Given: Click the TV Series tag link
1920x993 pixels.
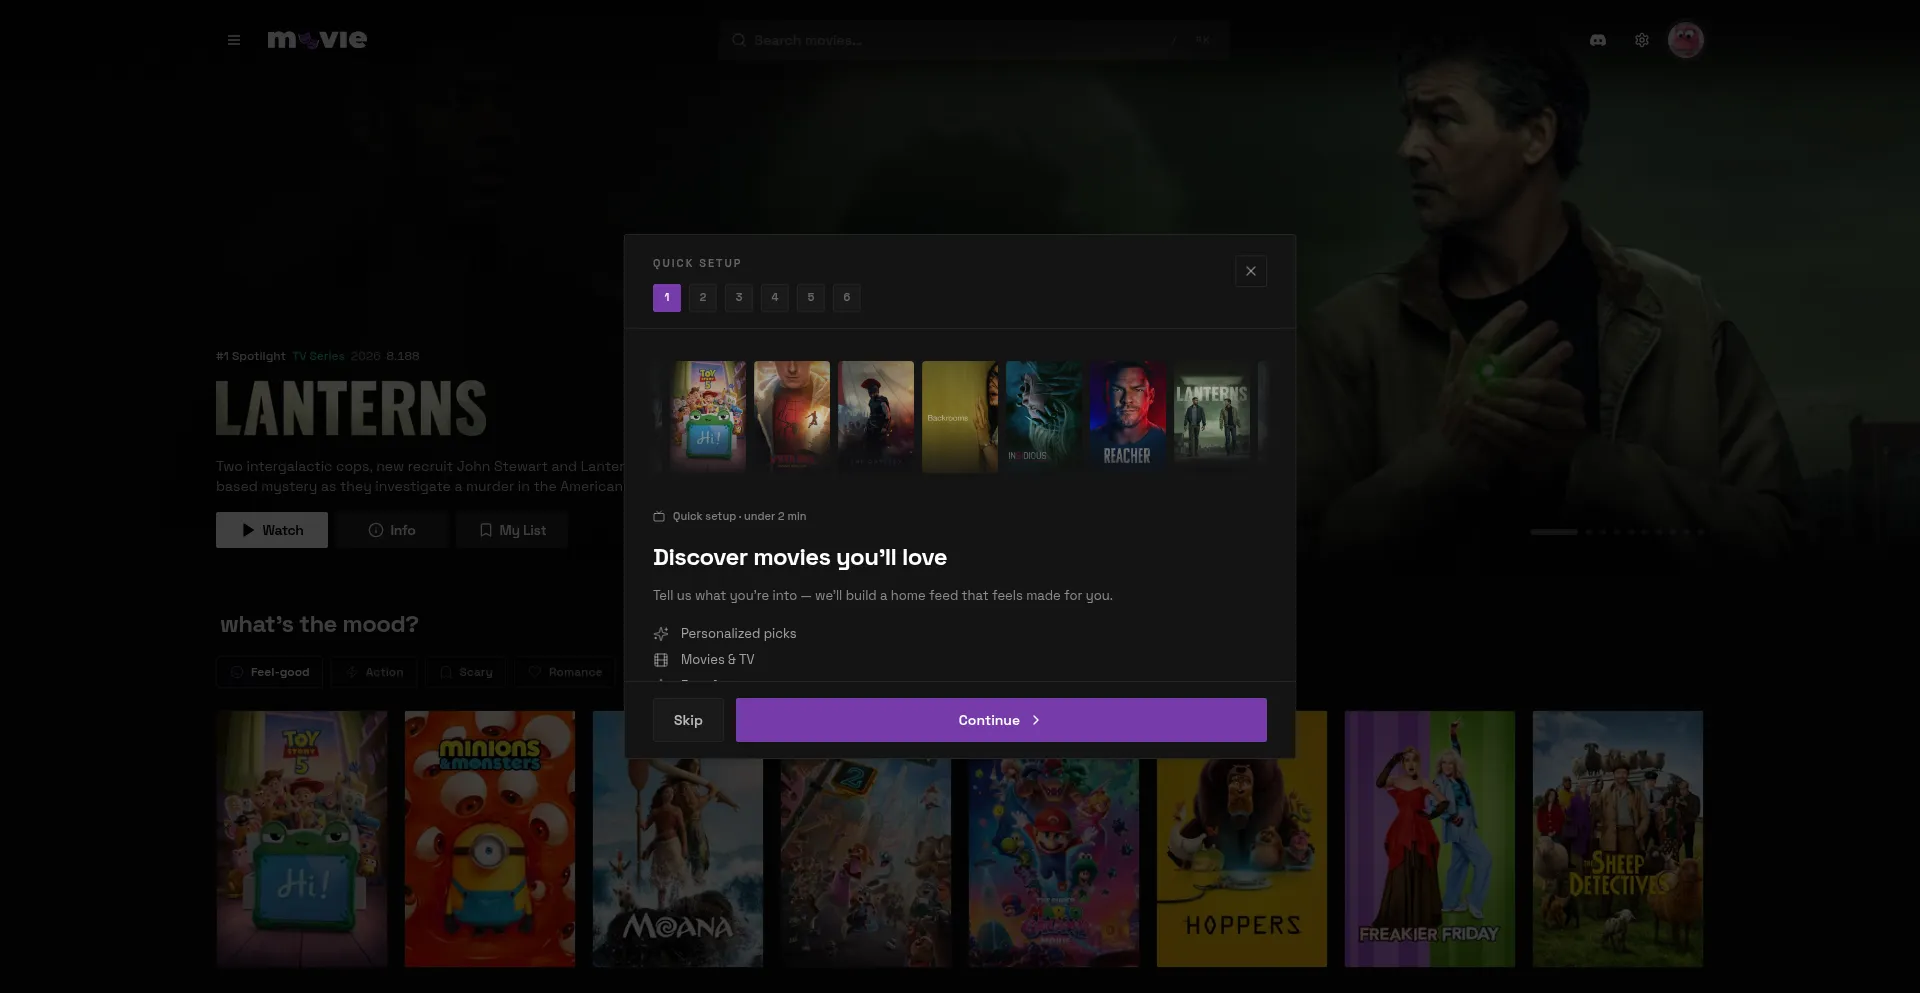Looking at the screenshot, I should click(x=318, y=356).
